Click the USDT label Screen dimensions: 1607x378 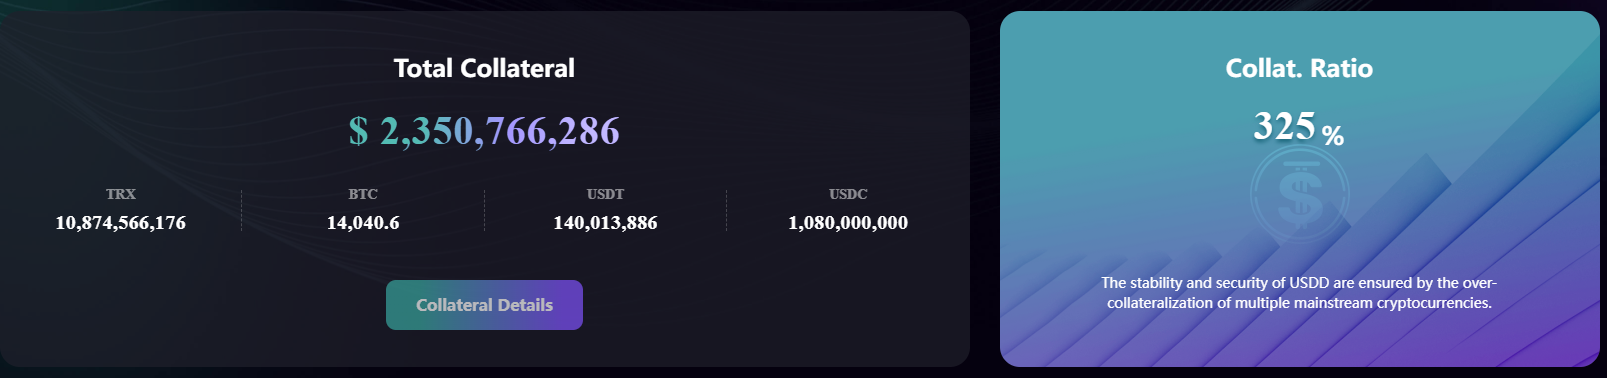pyautogui.click(x=605, y=194)
